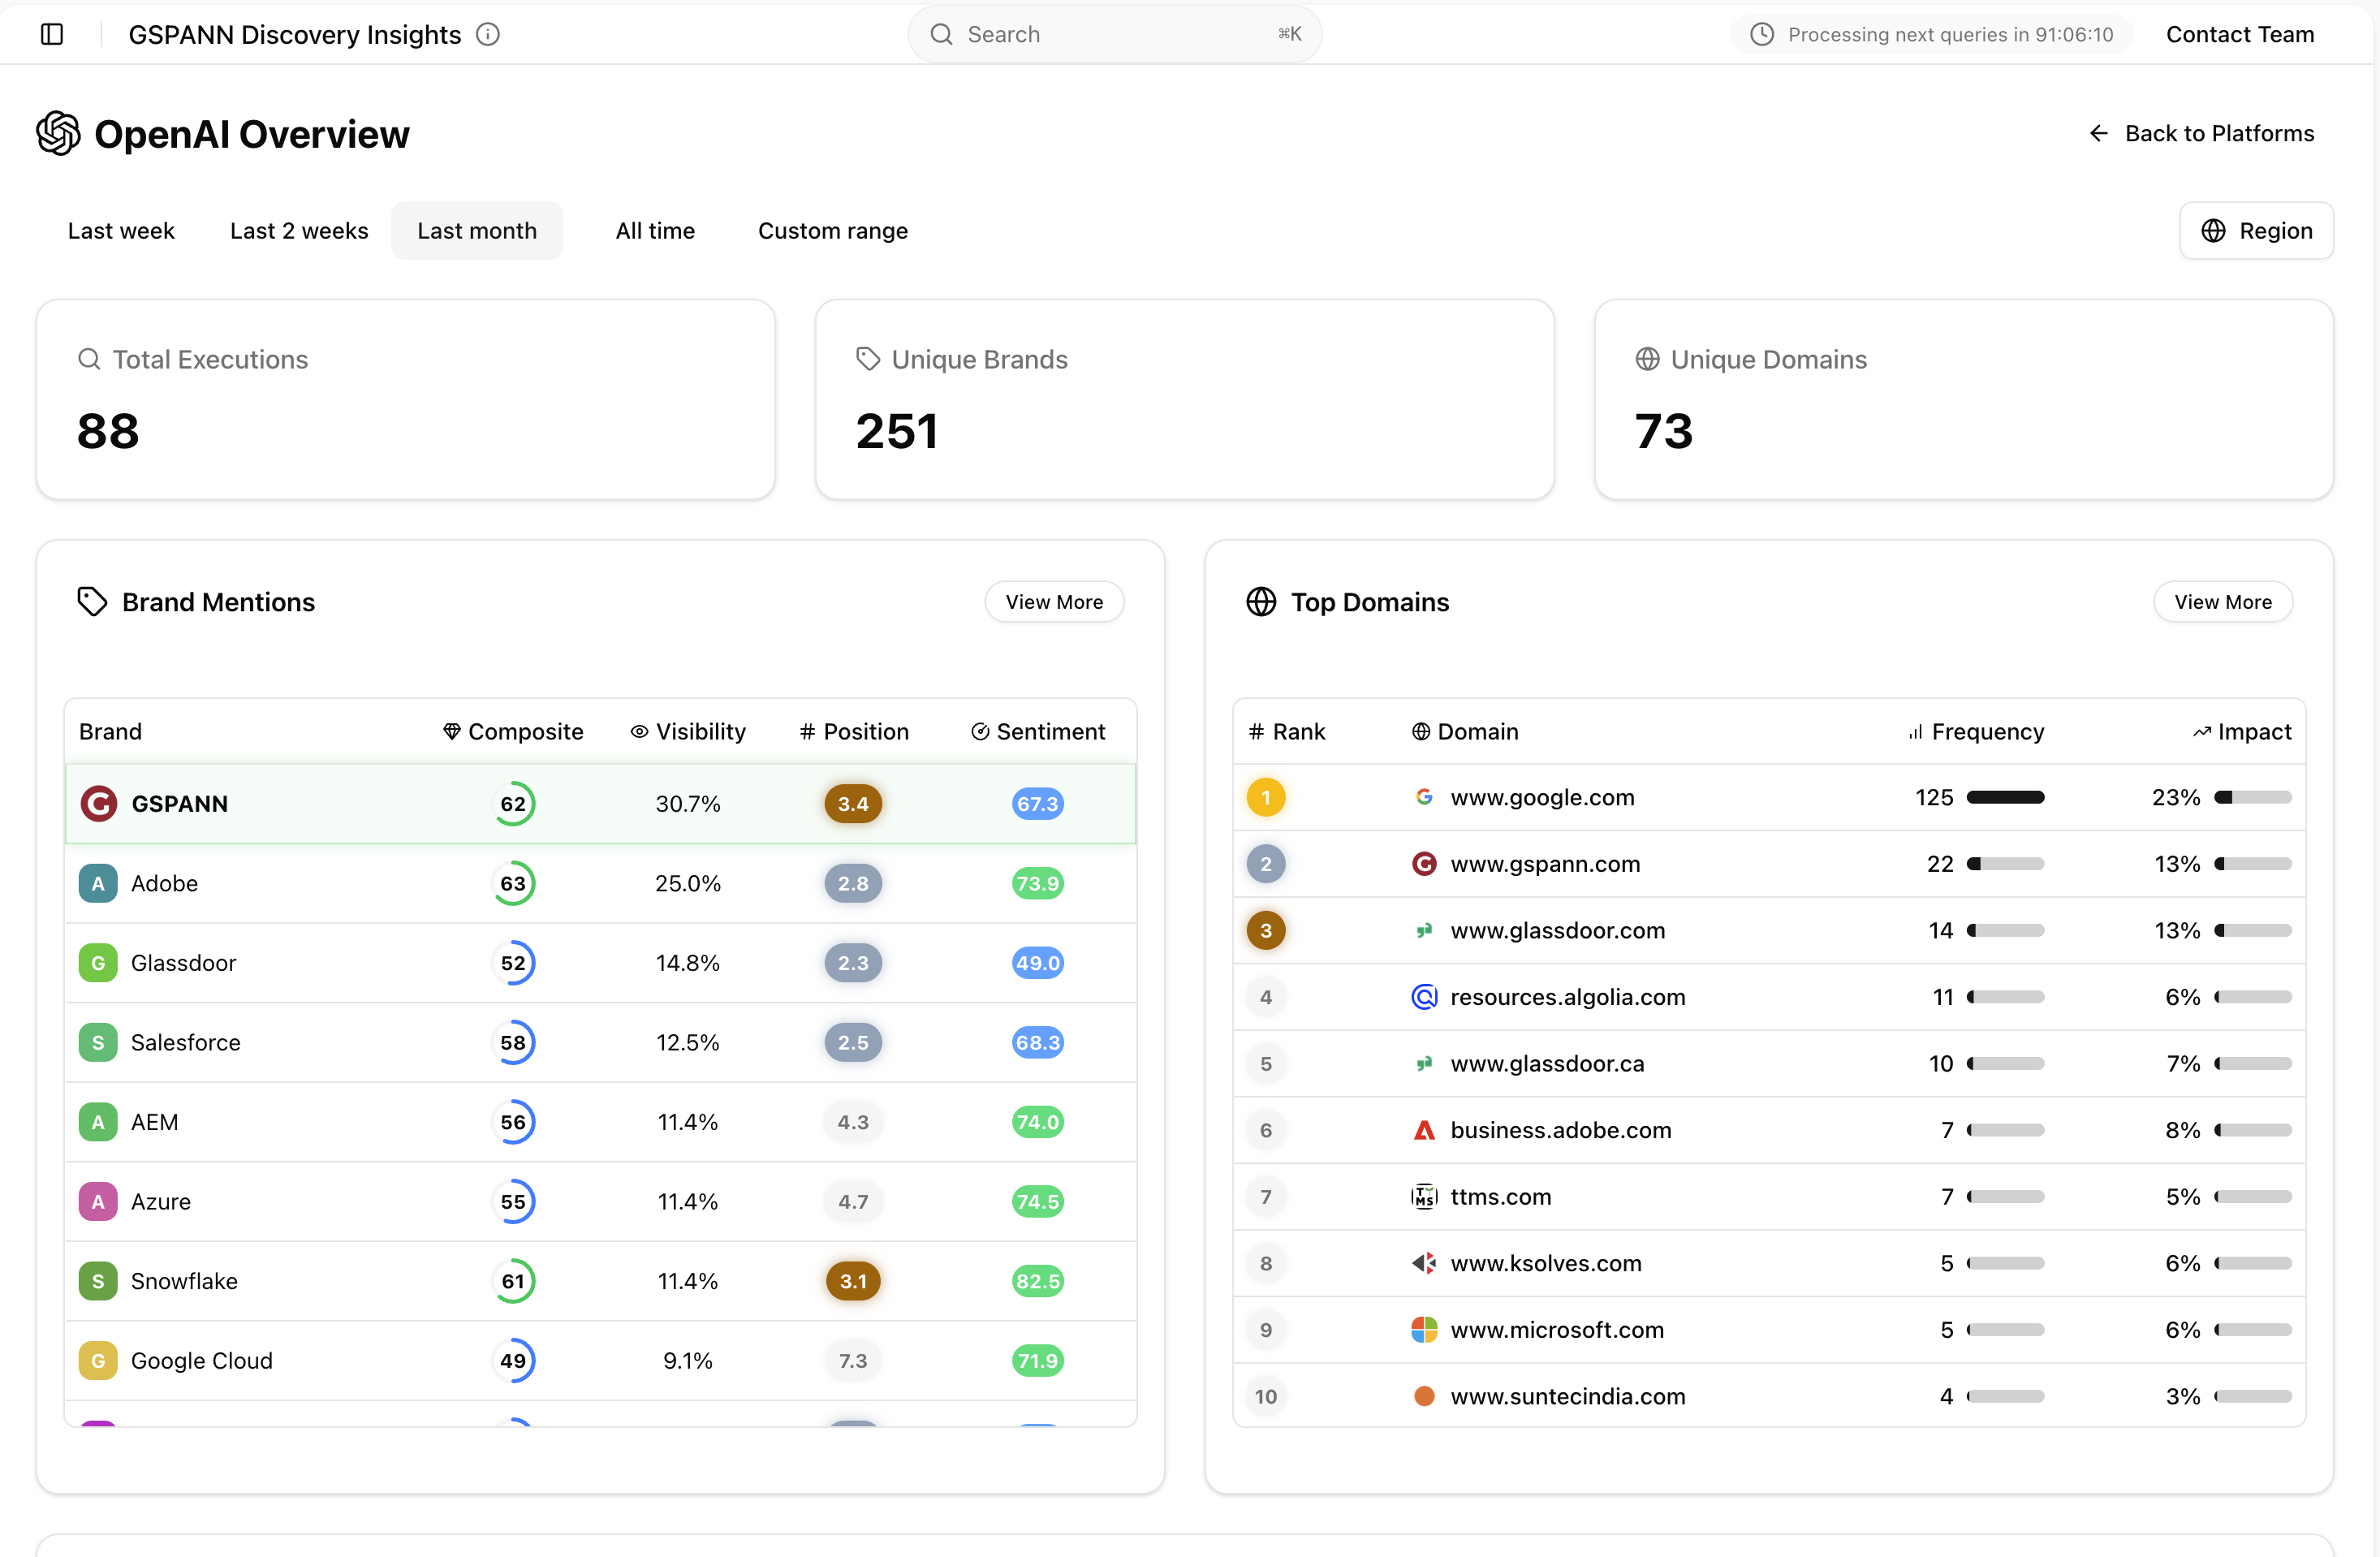Click the info icon beside GSPANN Discovery Insights
Viewport: 2380px width, 1557px height.
click(488, 34)
